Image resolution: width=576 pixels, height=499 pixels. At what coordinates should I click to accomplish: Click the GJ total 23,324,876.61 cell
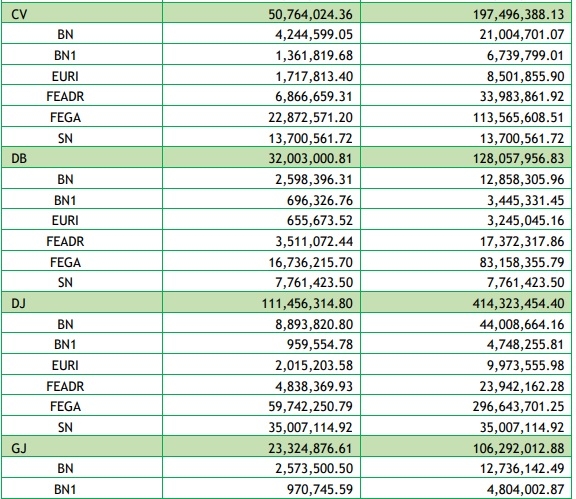[x=262, y=448]
